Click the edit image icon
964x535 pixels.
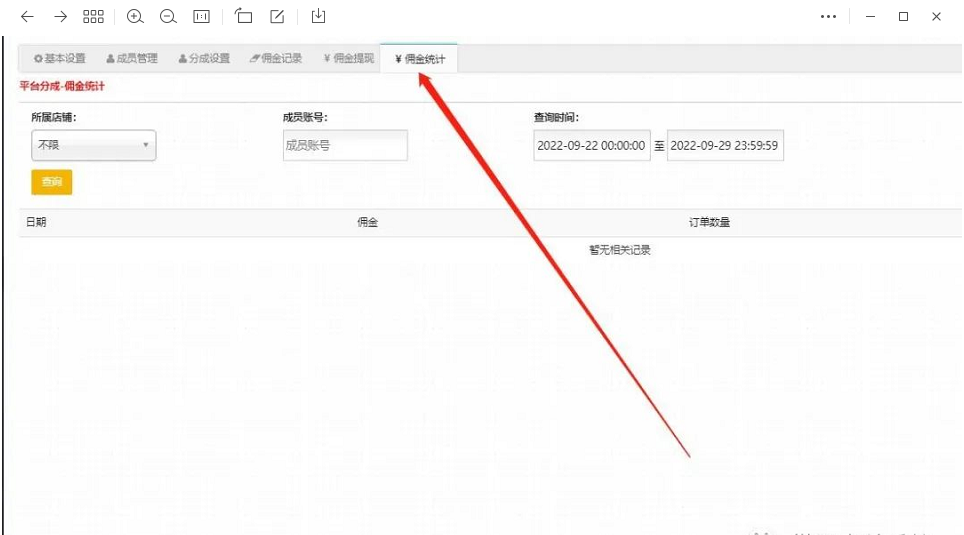277,17
